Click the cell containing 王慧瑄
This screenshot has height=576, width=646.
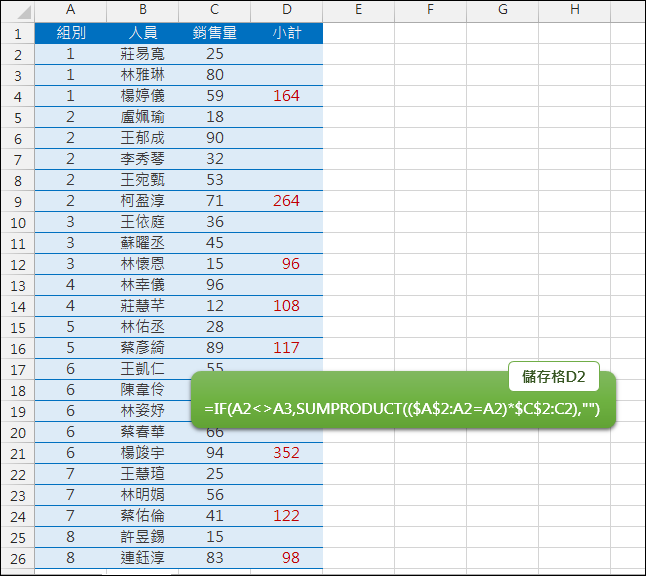[x=143, y=474]
